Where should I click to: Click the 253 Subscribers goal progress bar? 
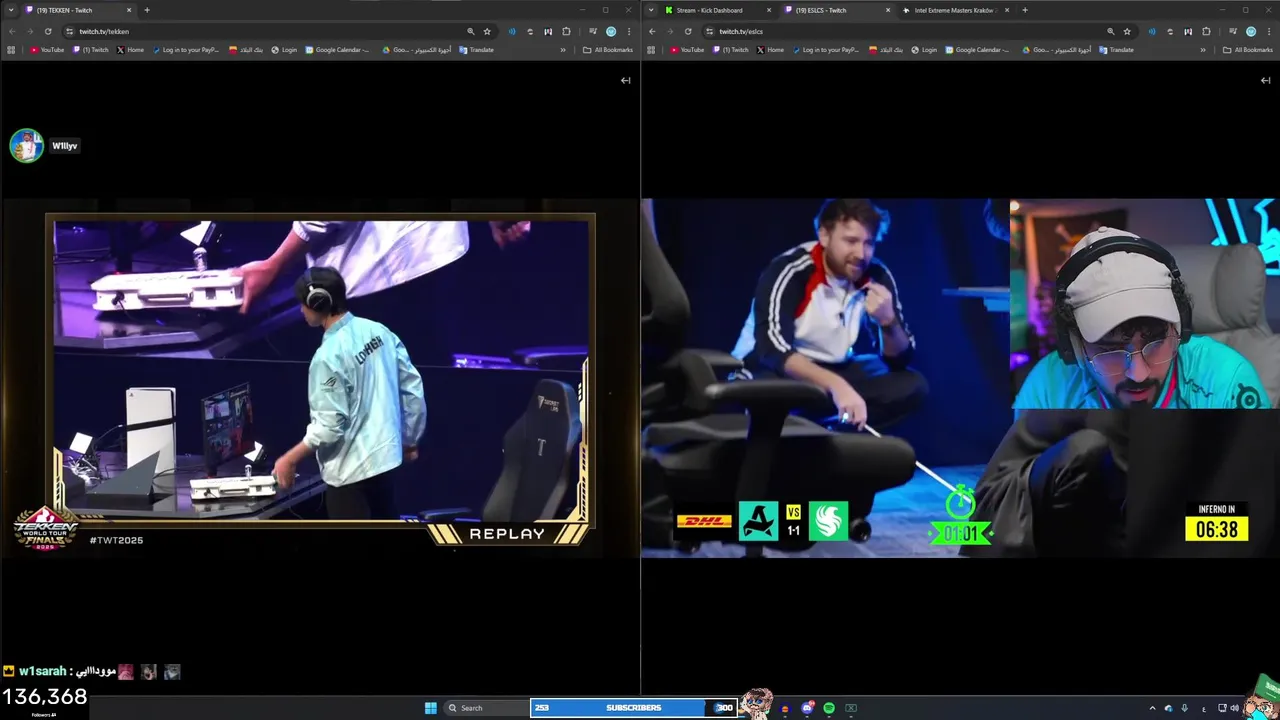click(x=634, y=708)
